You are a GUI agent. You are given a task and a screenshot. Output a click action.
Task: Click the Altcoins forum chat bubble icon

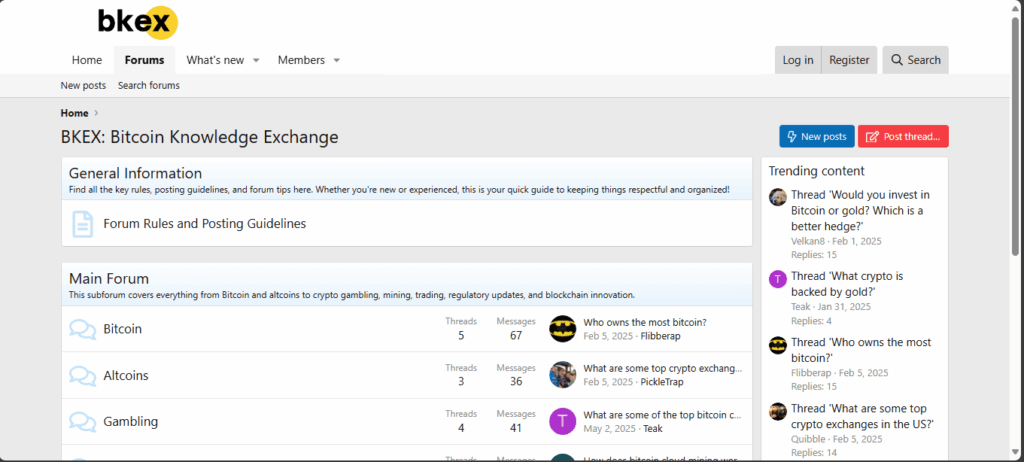[82, 376]
